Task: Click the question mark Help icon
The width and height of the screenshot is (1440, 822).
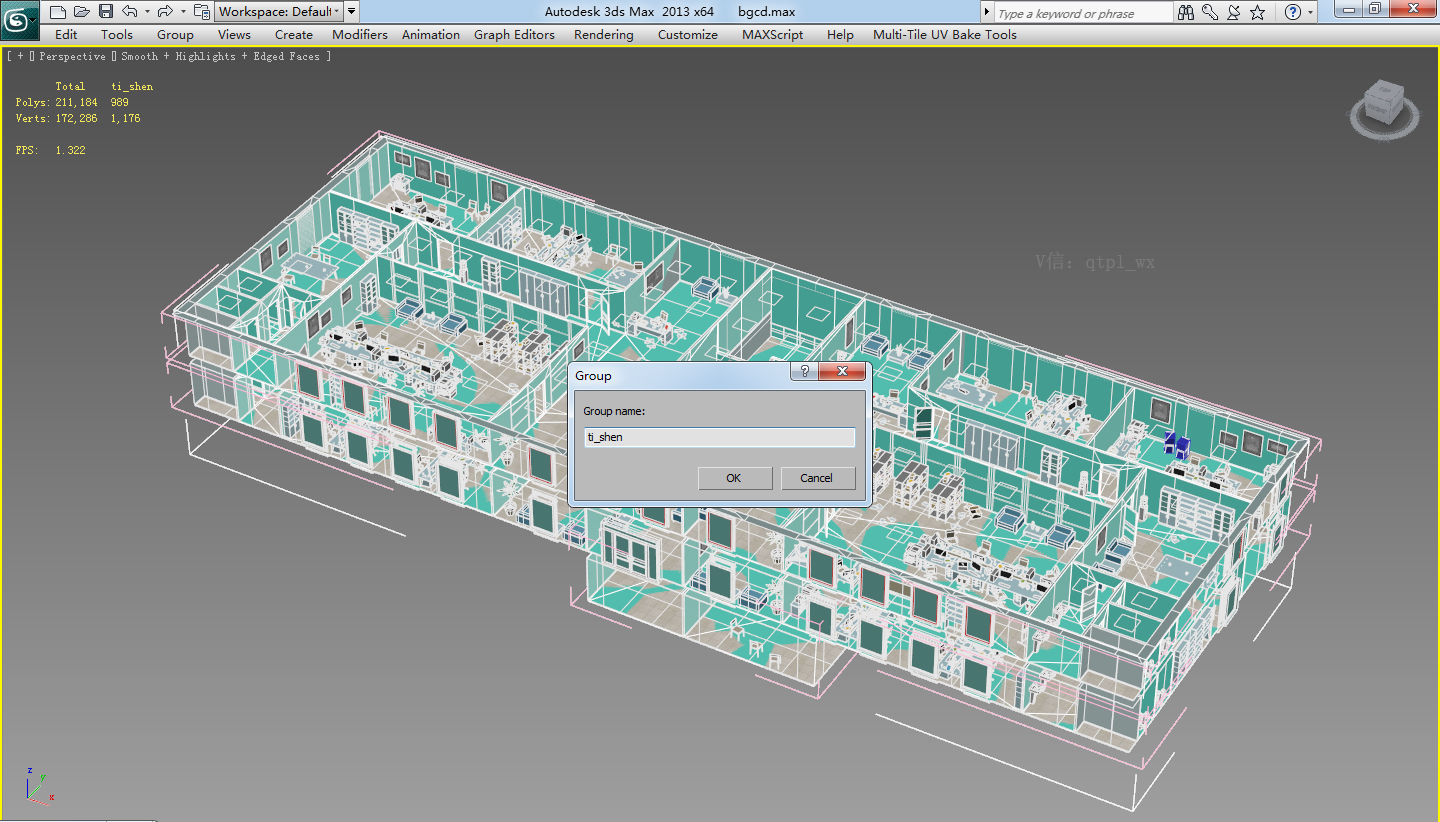Action: (x=1293, y=12)
